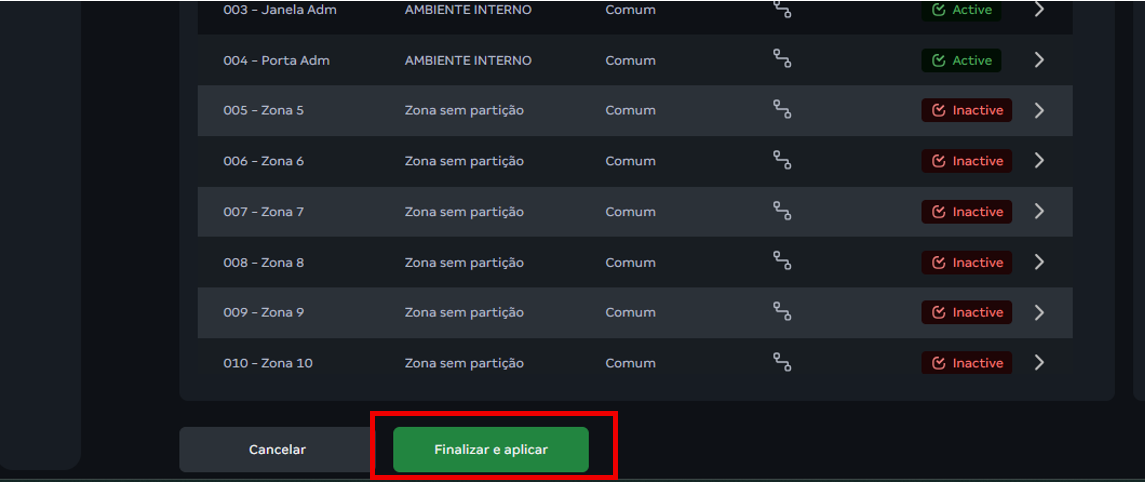Click Finalizar e aplicar
1145x482 pixels.
pyautogui.click(x=490, y=450)
